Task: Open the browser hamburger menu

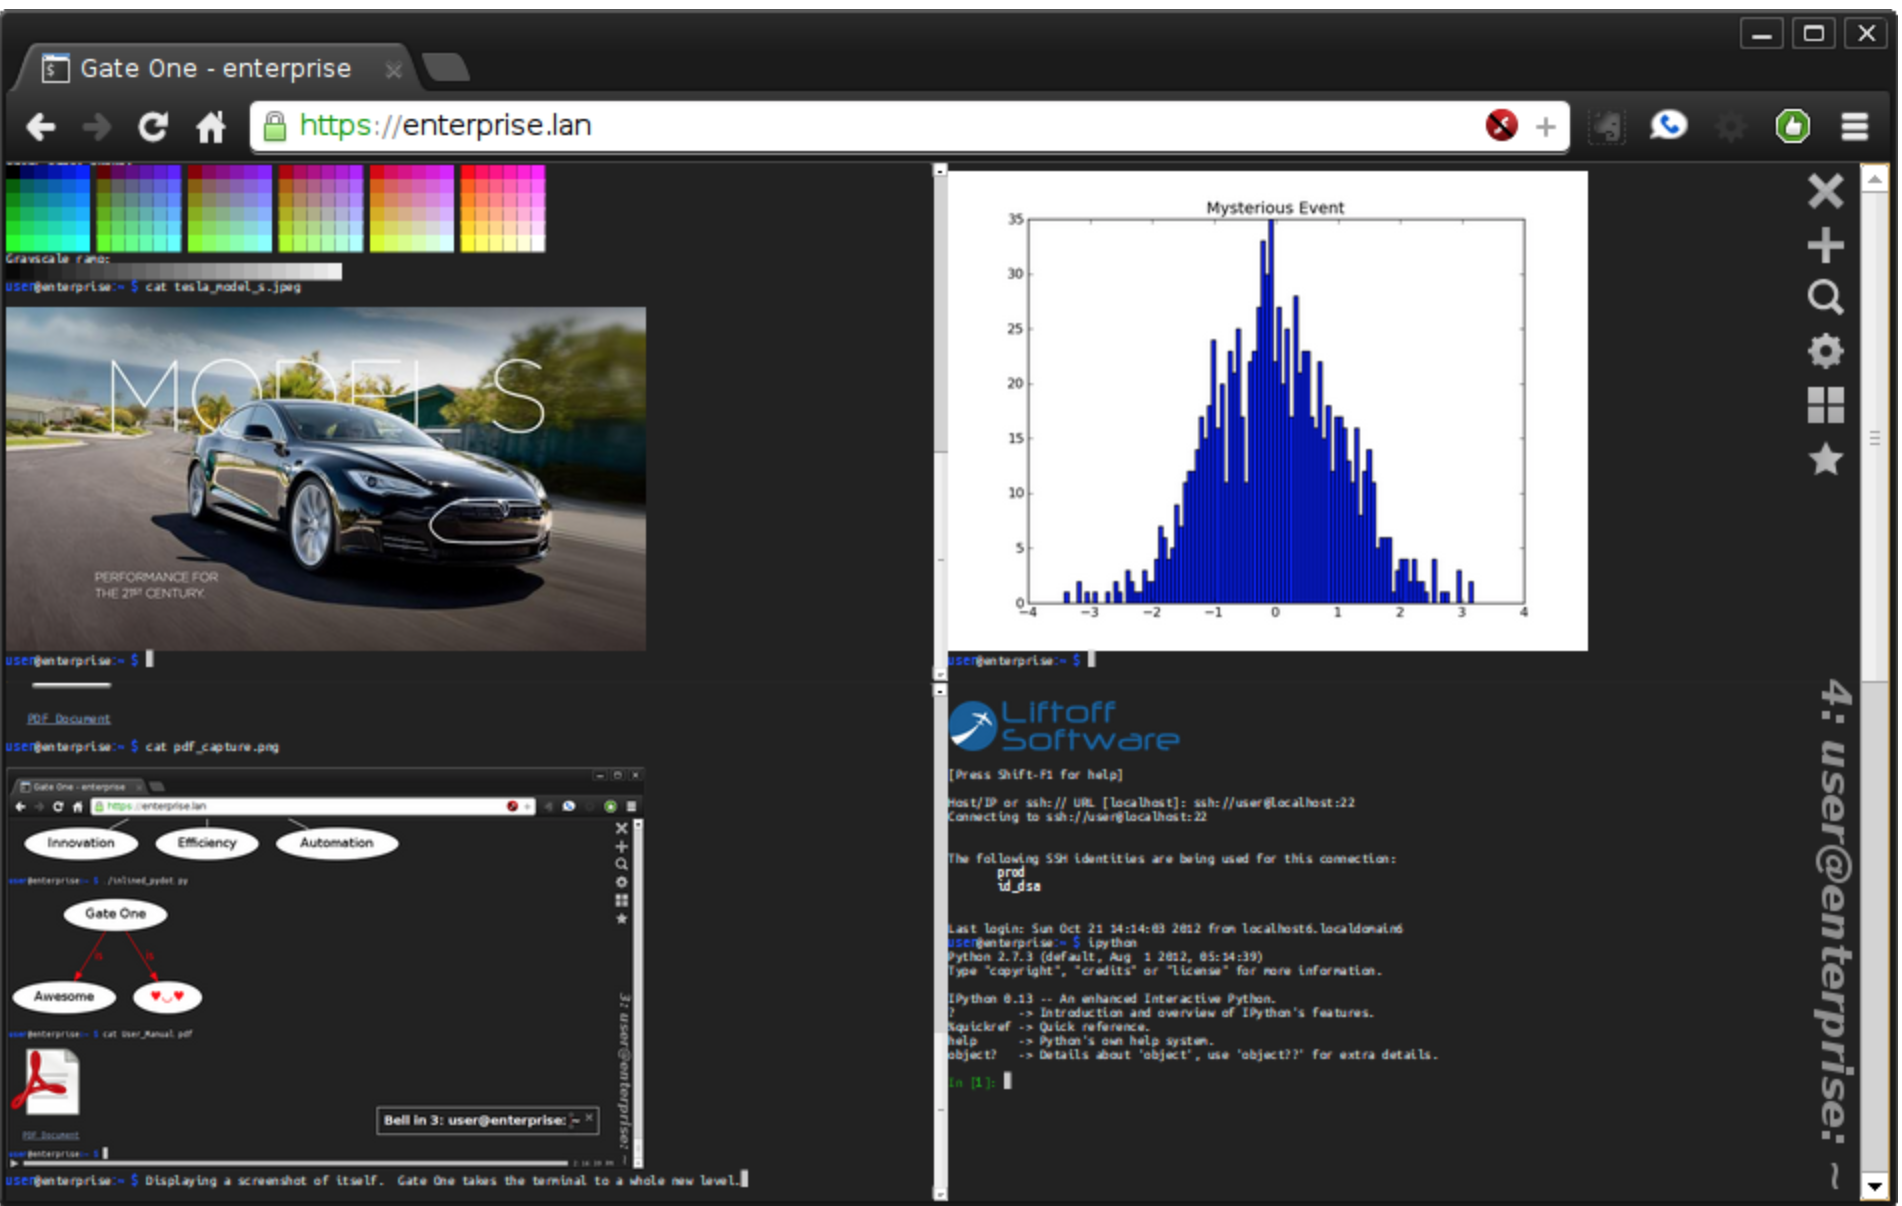Action: coord(1855,126)
